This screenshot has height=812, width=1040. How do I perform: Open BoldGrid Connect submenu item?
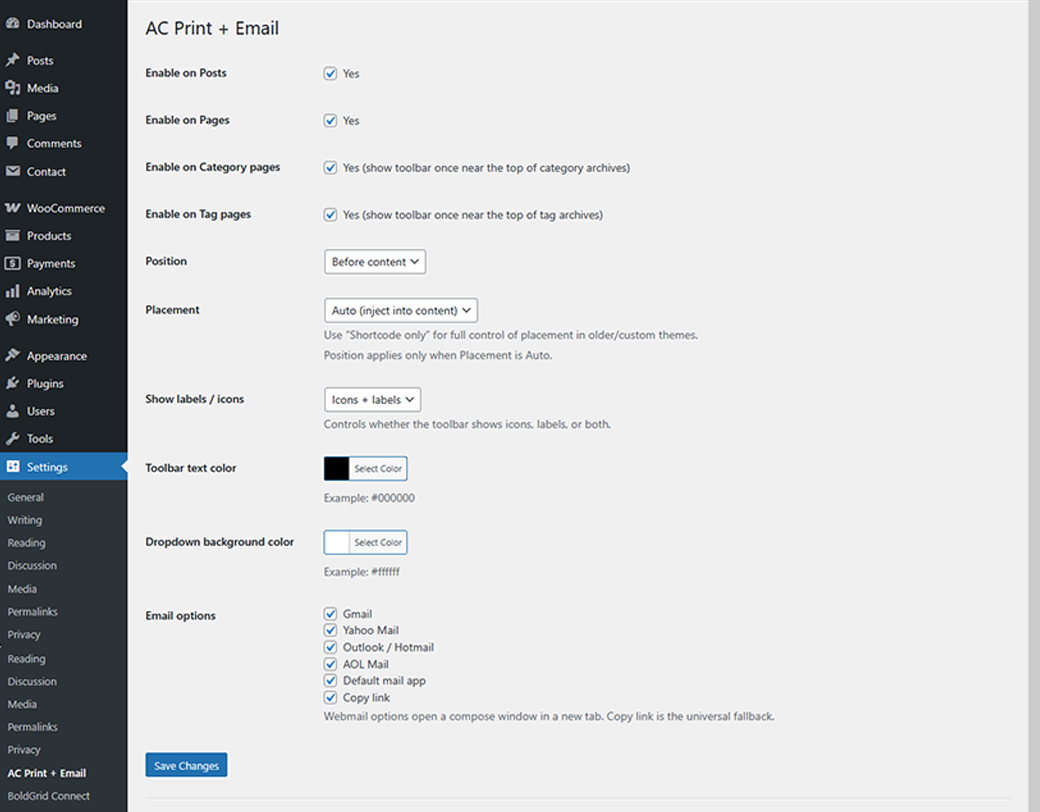[x=48, y=796]
